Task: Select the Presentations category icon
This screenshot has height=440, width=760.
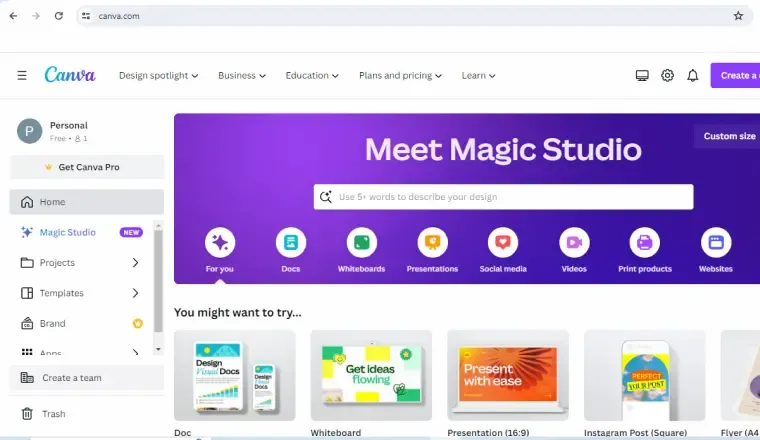Action: pyautogui.click(x=432, y=242)
